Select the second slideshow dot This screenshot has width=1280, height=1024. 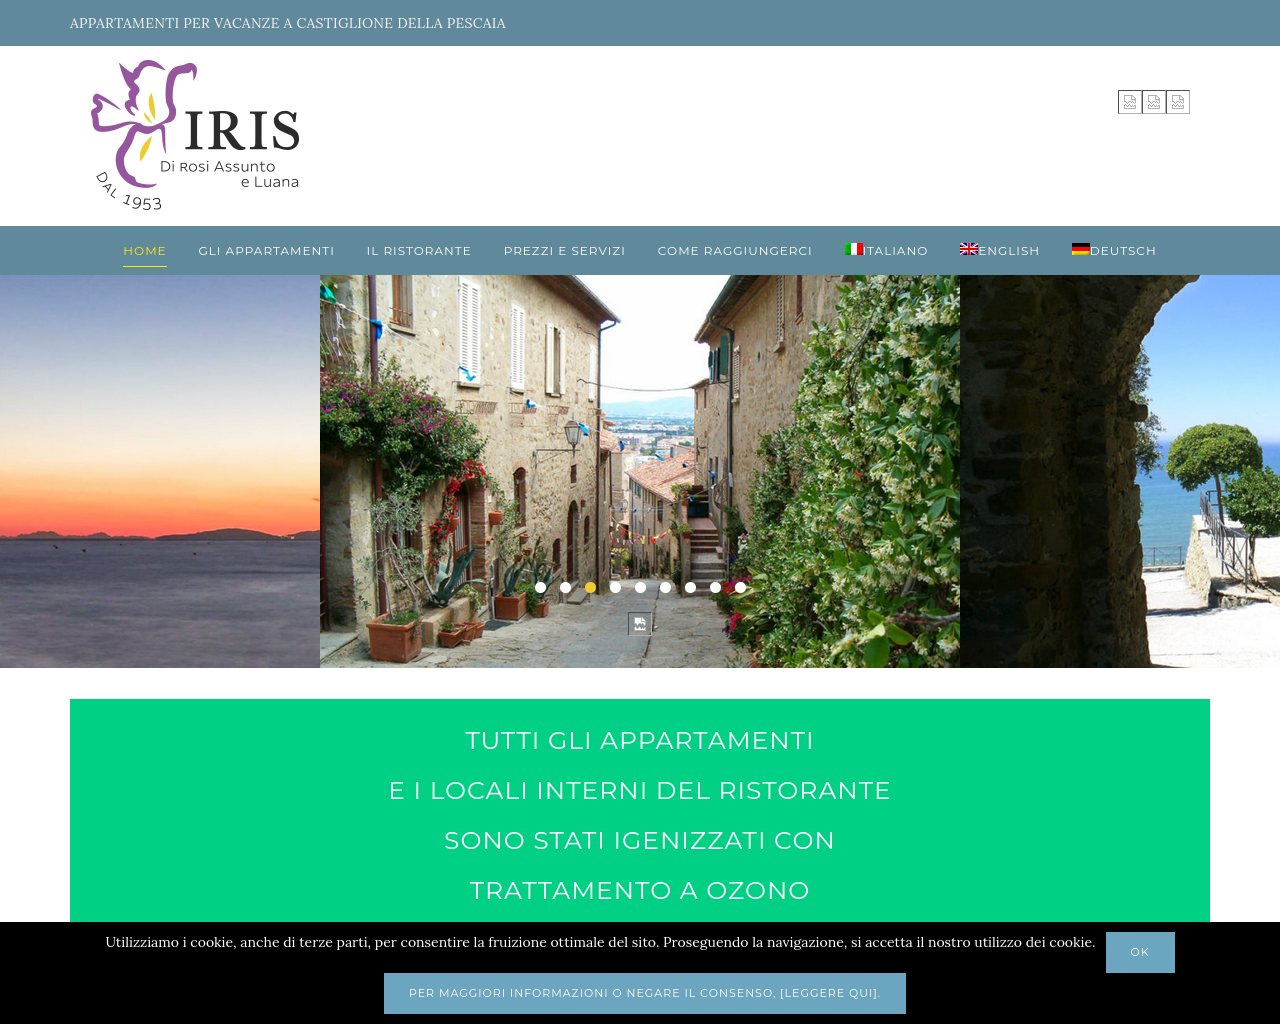point(565,587)
